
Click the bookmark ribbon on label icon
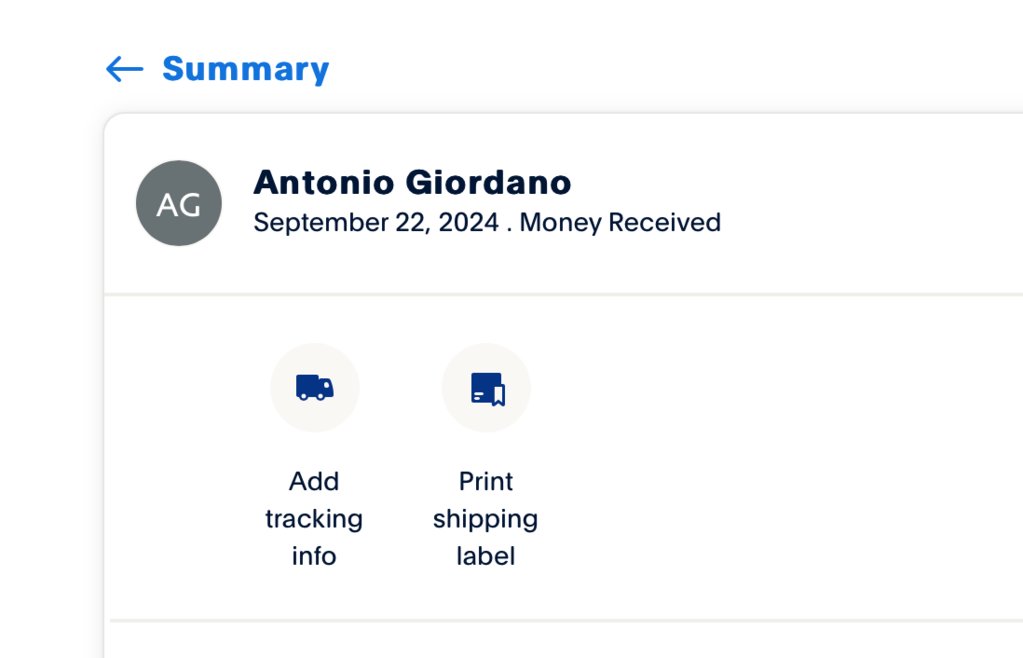coord(498,395)
